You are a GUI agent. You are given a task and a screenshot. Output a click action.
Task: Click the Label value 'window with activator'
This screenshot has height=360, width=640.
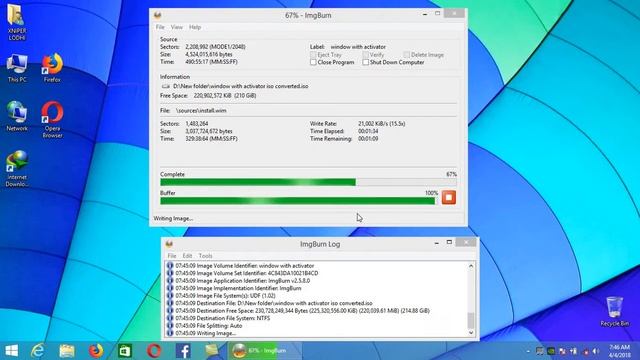tap(358, 47)
